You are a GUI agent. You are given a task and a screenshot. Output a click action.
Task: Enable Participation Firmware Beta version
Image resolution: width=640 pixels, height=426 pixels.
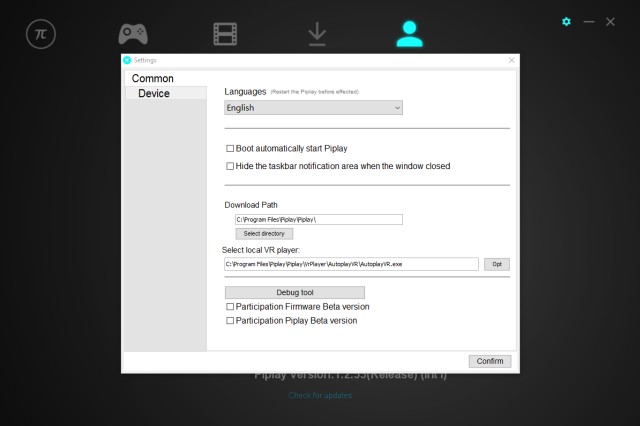pyautogui.click(x=230, y=307)
